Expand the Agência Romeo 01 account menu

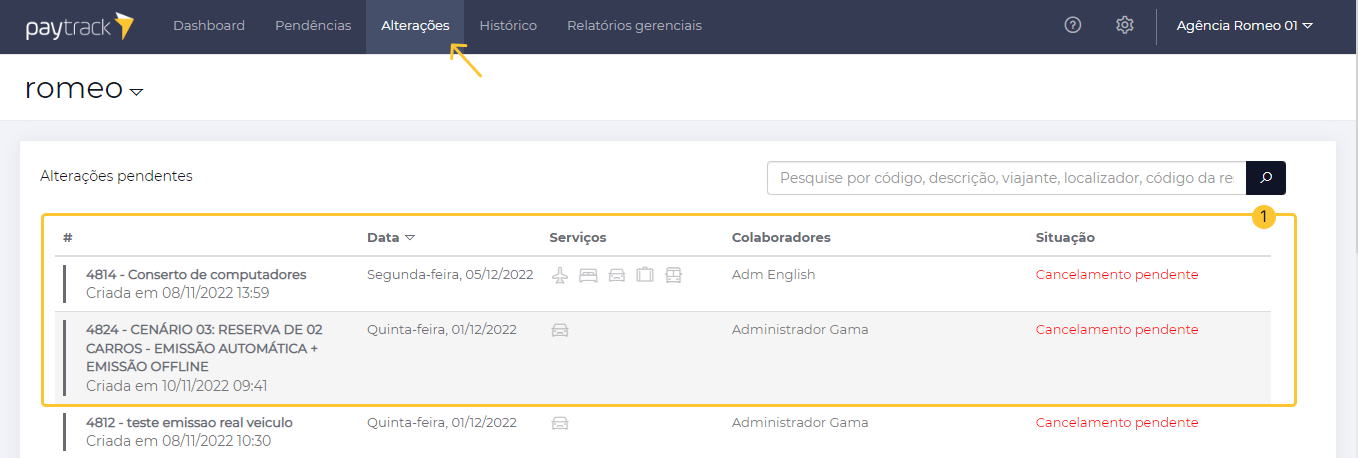[1244, 26]
